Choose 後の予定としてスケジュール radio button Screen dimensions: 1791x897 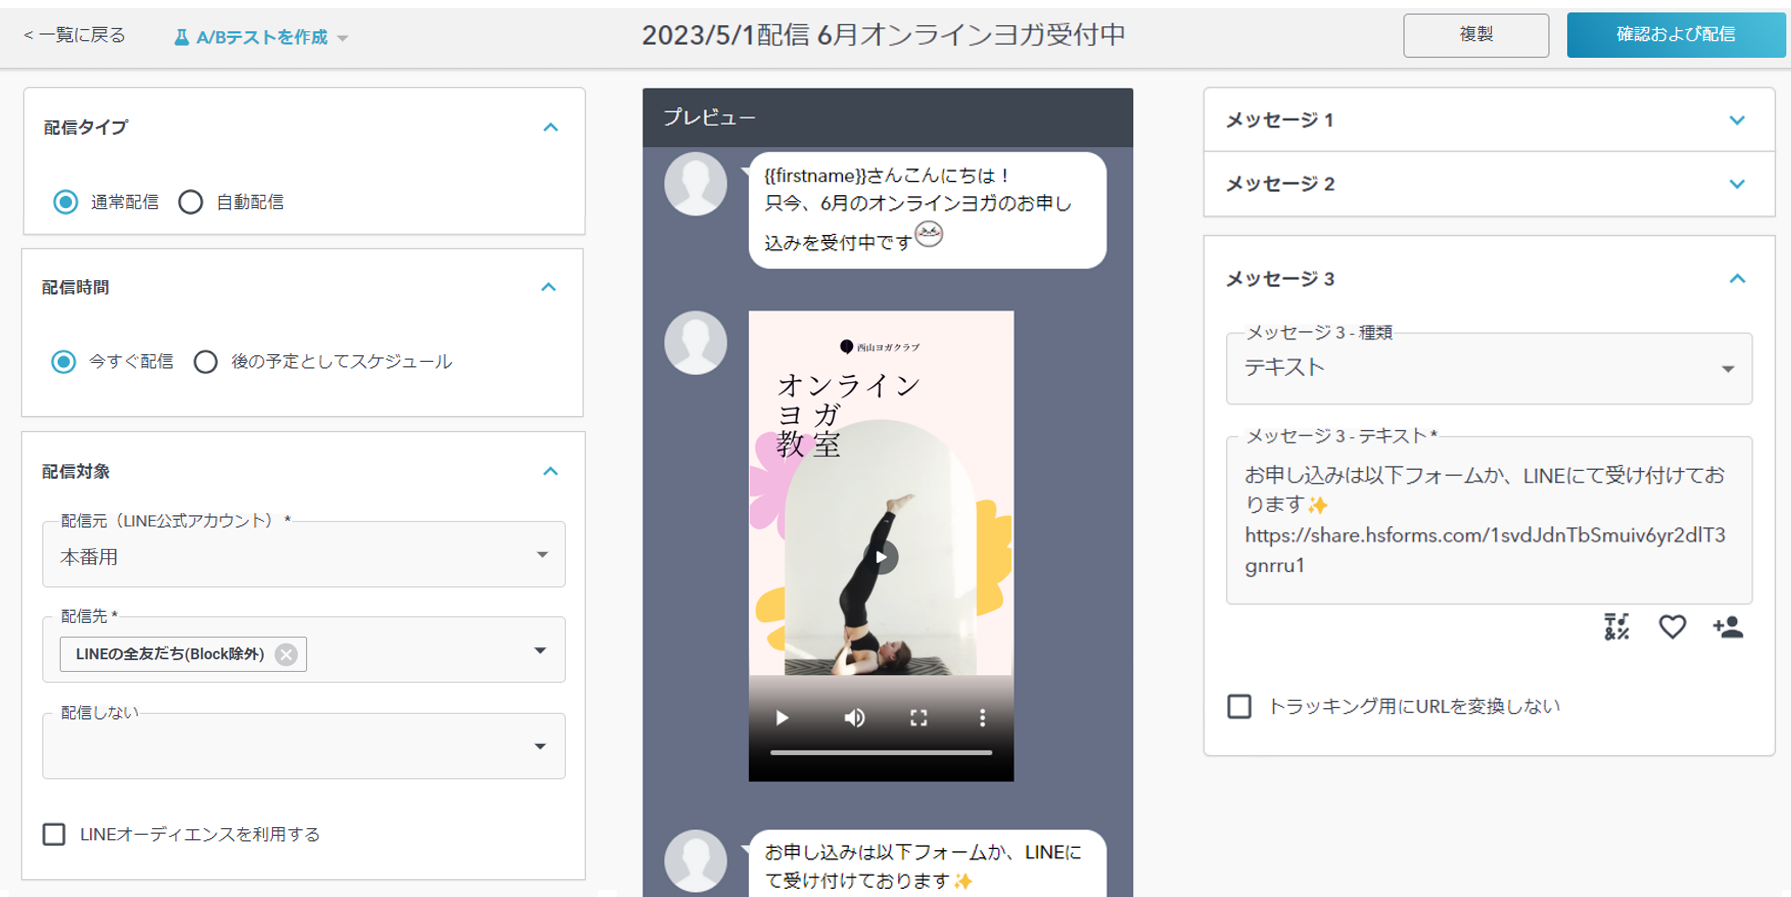(x=206, y=362)
